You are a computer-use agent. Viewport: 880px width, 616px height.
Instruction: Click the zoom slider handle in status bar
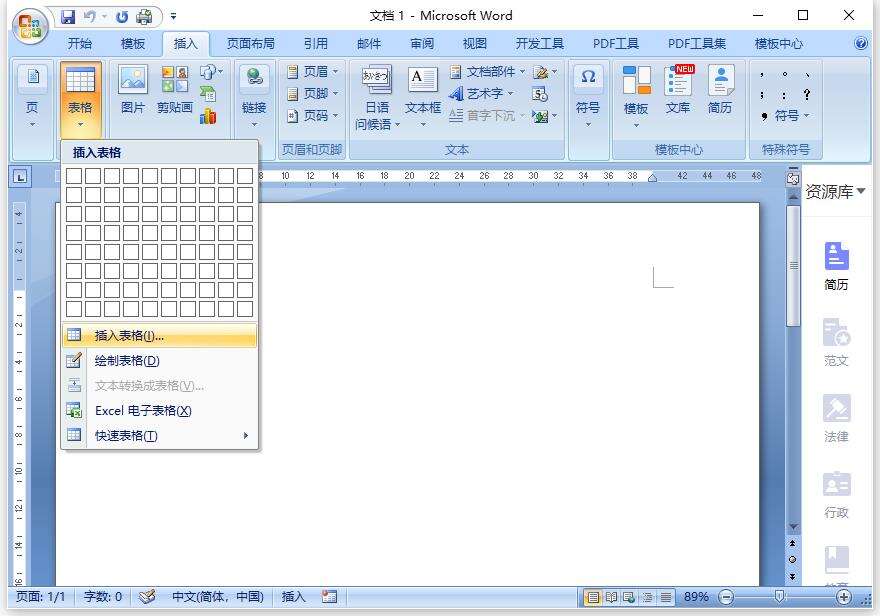pyautogui.click(x=778, y=597)
